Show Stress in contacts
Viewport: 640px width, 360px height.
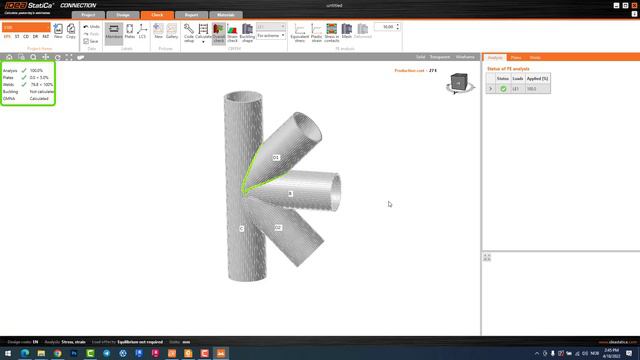[331, 33]
